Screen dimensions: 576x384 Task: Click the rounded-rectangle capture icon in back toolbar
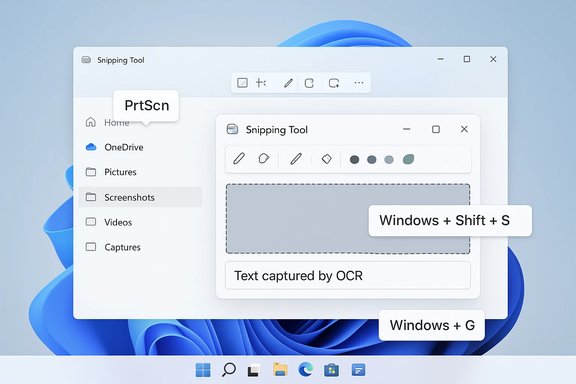(x=334, y=83)
